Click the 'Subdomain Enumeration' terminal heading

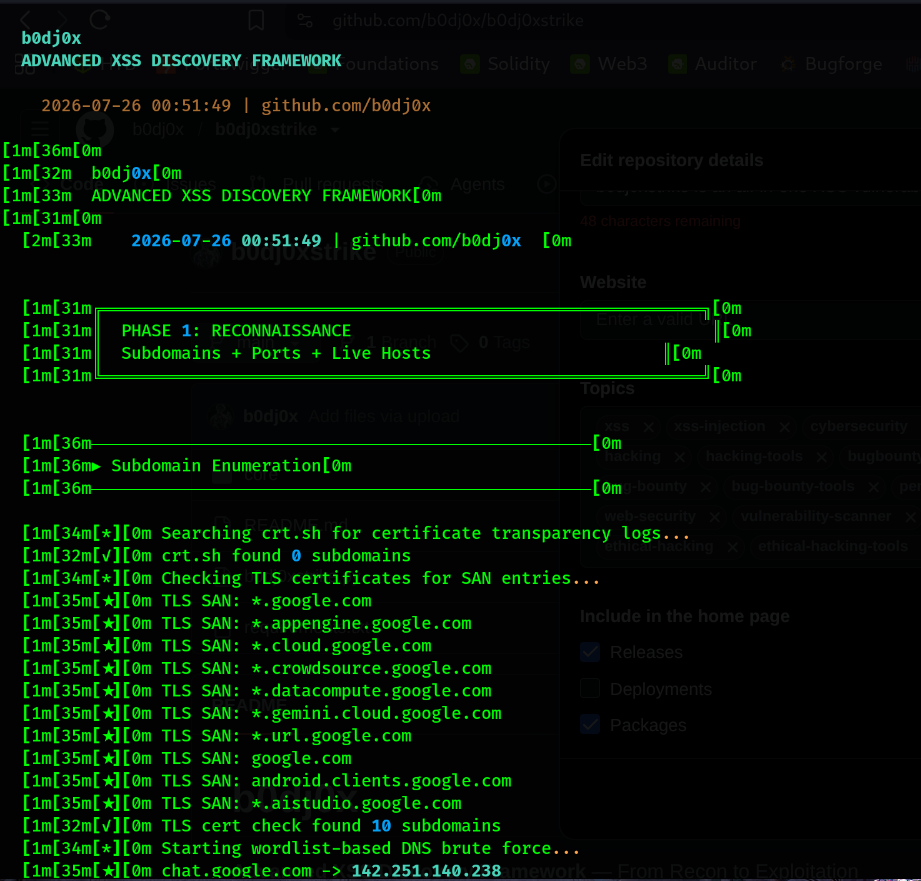click(x=216, y=466)
